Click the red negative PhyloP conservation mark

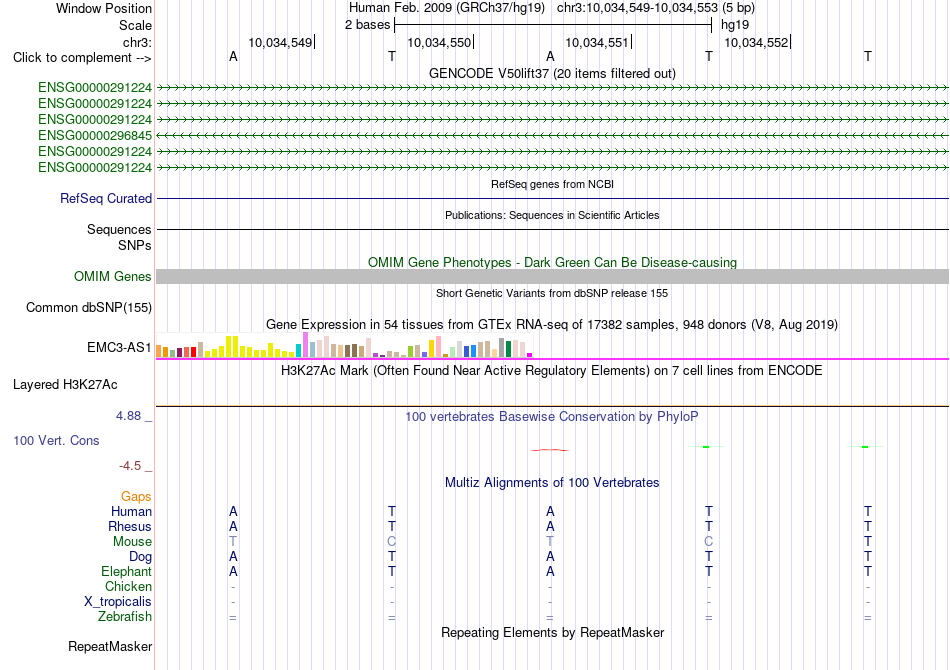[550, 450]
